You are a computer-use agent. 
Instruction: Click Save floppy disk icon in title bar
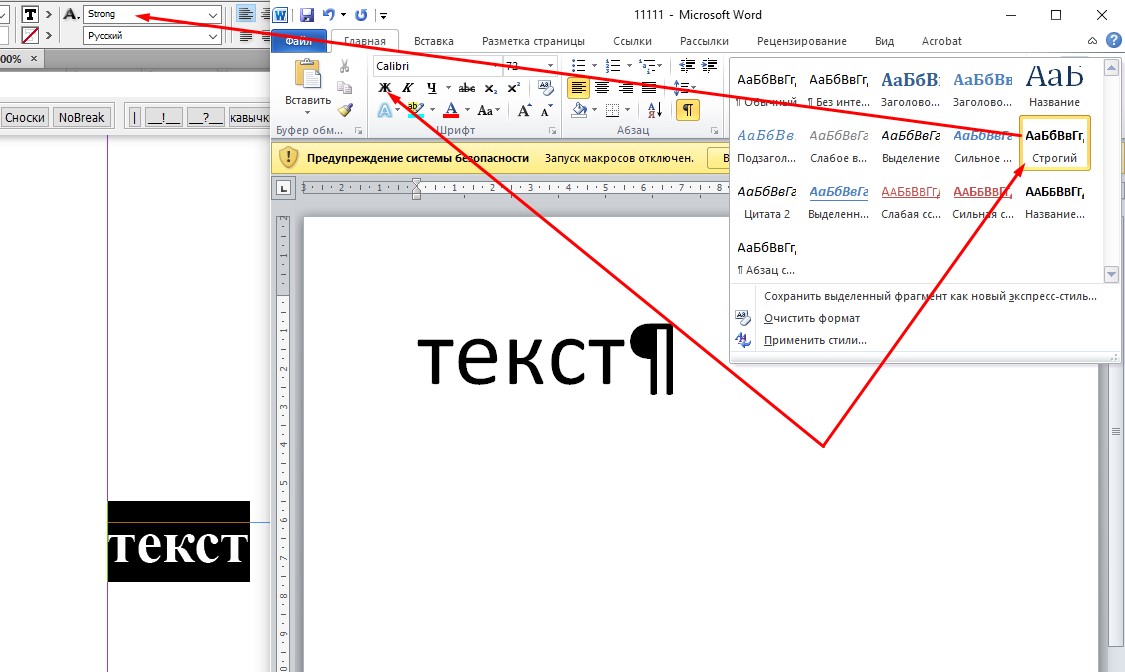[x=307, y=15]
